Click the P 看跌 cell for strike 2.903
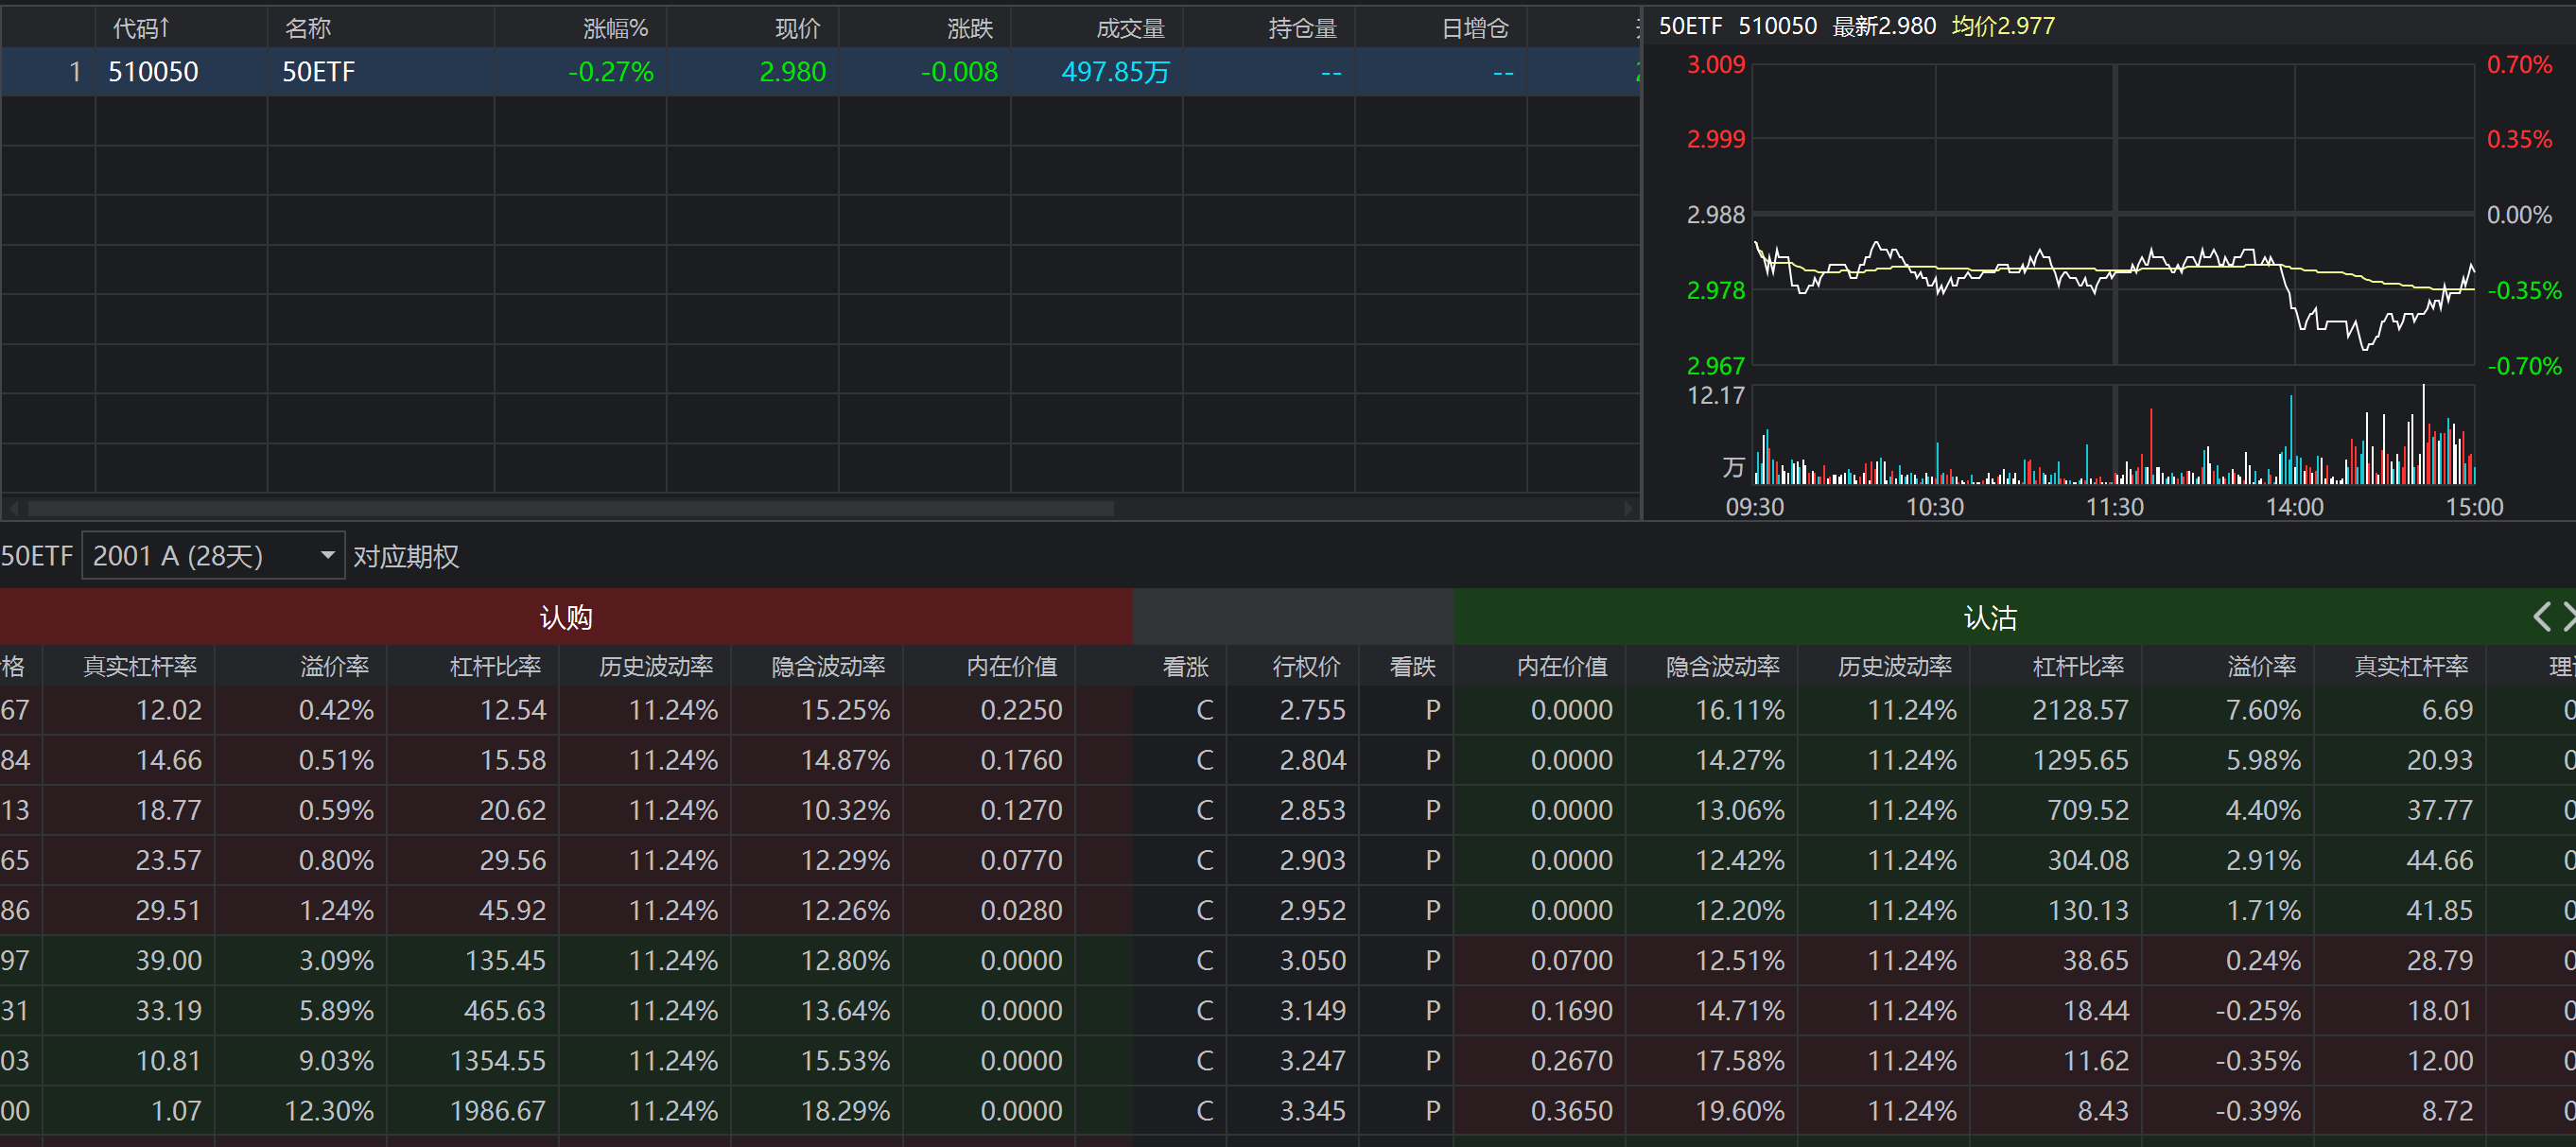2576x1147 pixels. pyautogui.click(x=1432, y=860)
